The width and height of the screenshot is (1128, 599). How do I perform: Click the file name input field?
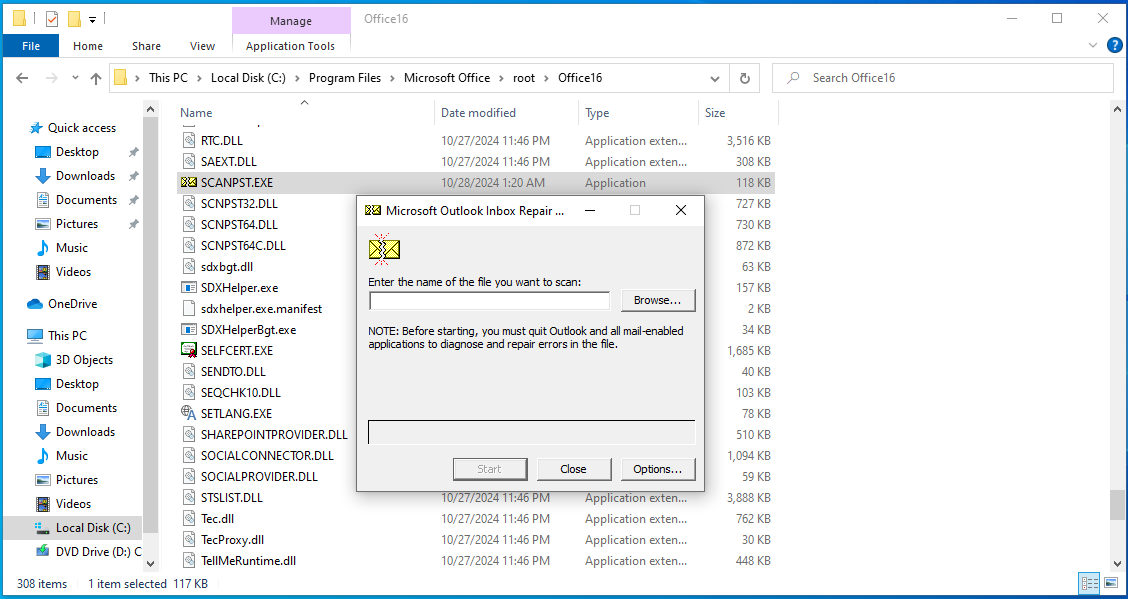coord(489,301)
